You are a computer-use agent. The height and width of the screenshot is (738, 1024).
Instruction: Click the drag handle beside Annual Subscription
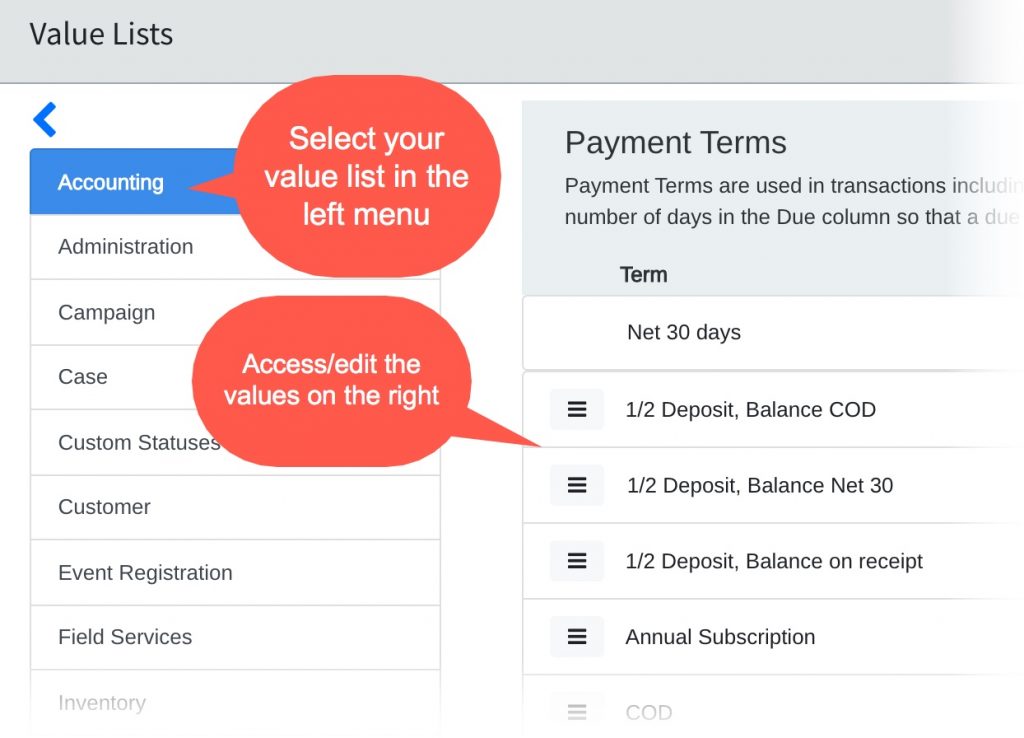576,637
